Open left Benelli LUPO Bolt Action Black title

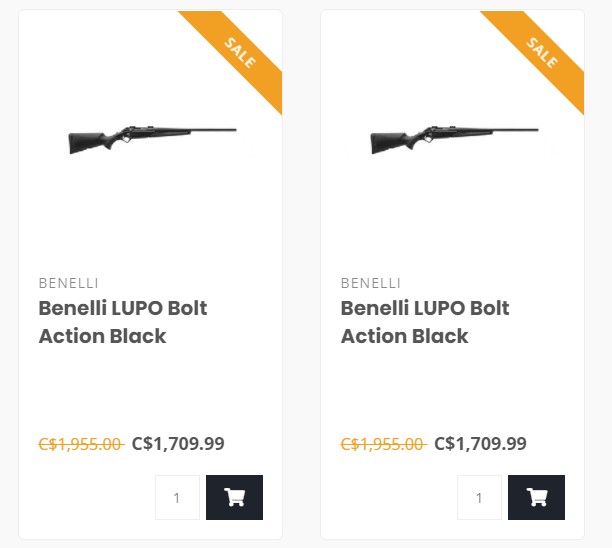click(122, 321)
